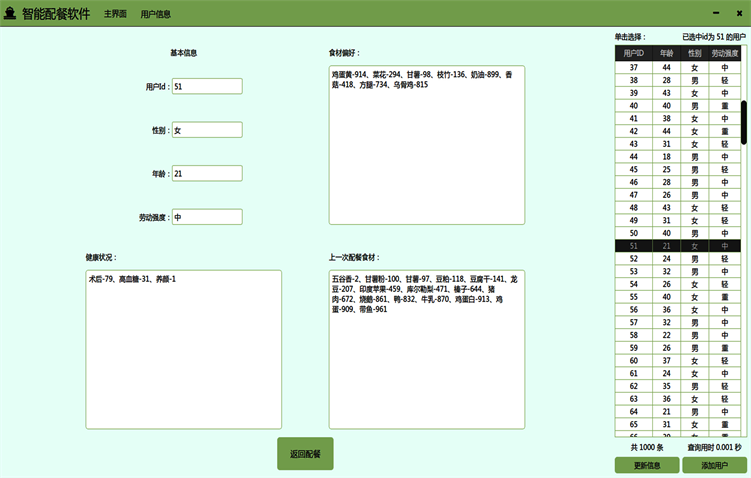Click inside the 食材偏好 text area
This screenshot has height=478, width=751.
coord(426,145)
